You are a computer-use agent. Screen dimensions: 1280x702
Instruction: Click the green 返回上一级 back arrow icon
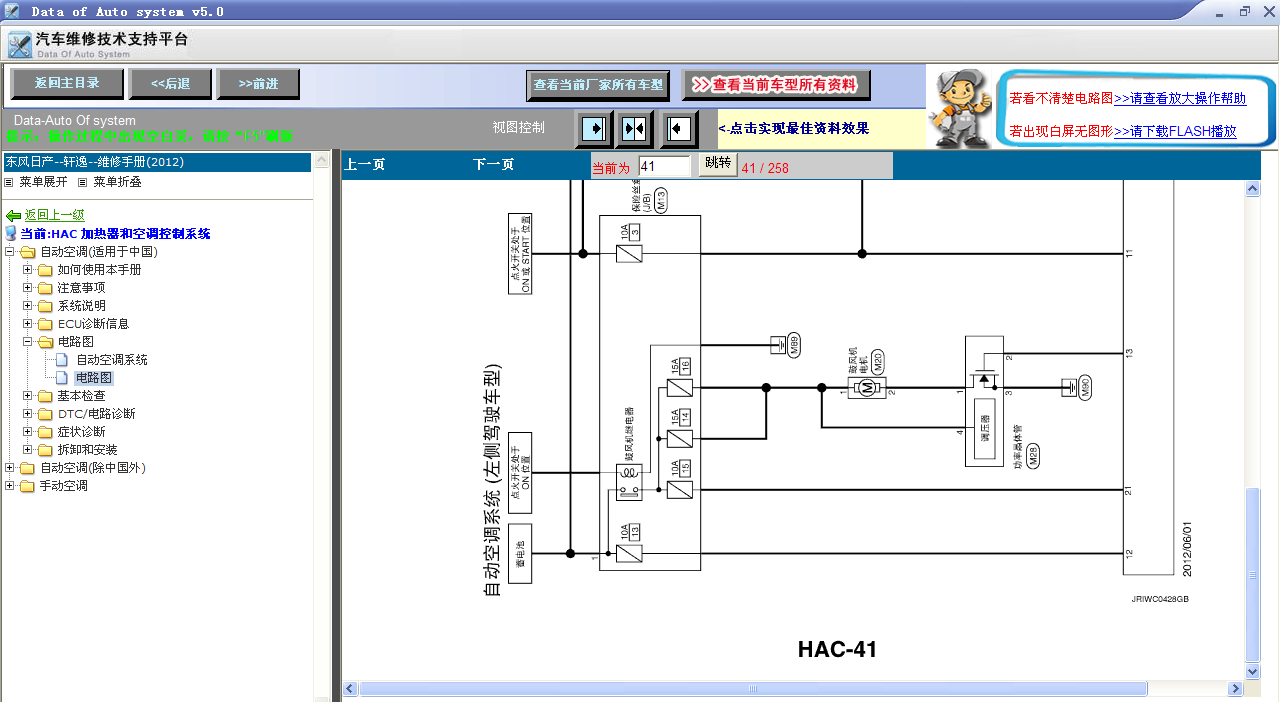point(13,216)
